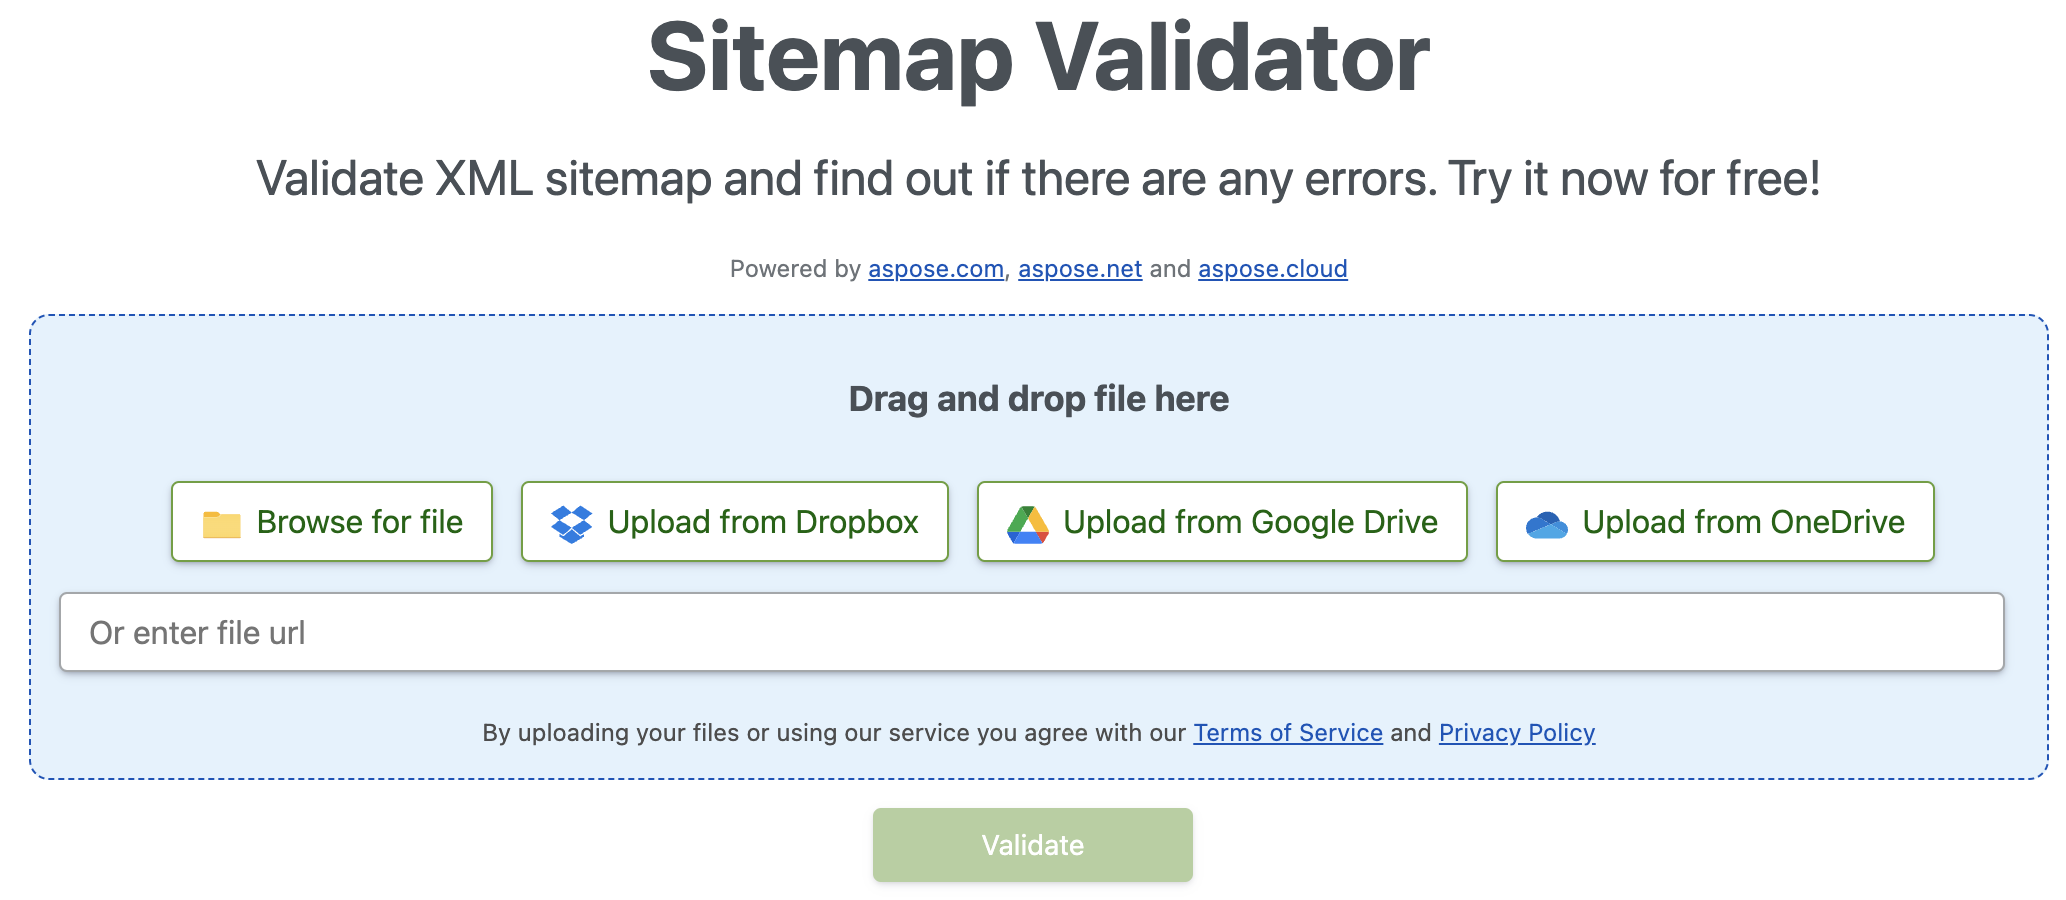Image resolution: width=2066 pixels, height=900 pixels.
Task: Visit the aspose.net link
Action: pos(1080,269)
